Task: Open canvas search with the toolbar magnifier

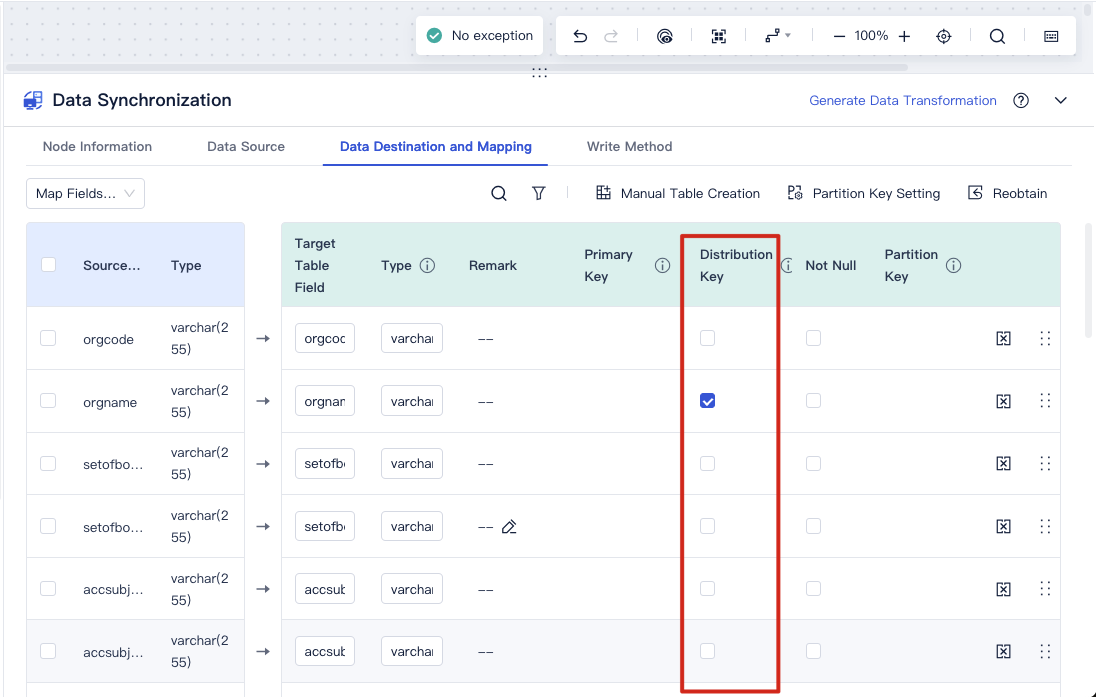Action: 997,36
